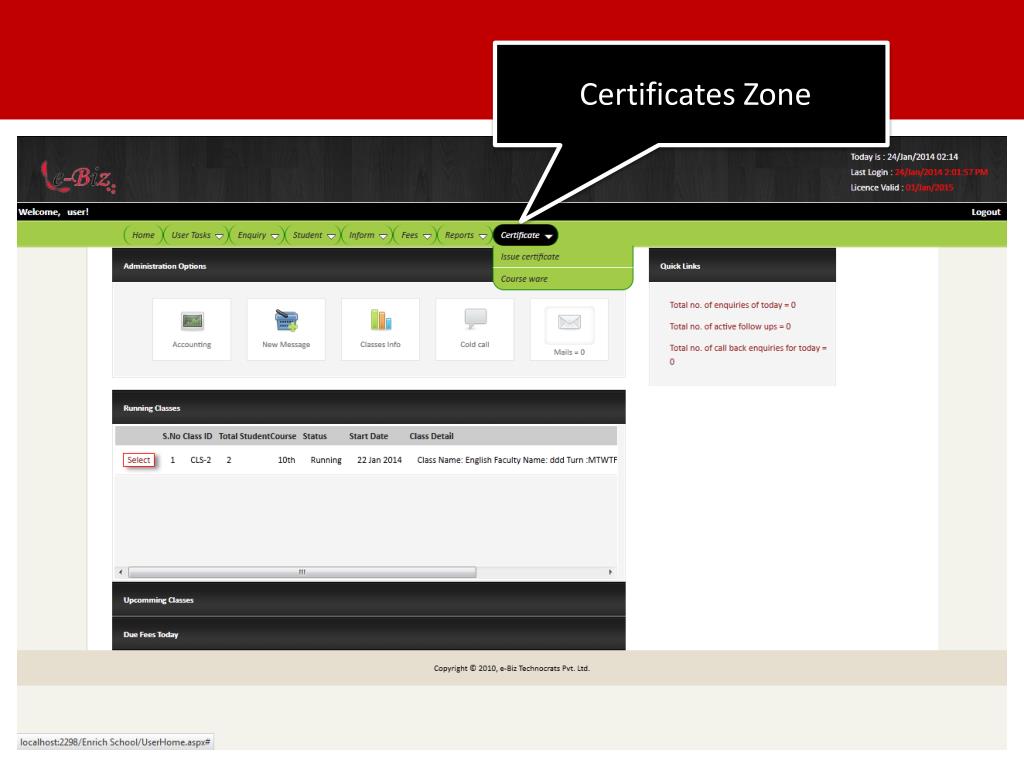1024x768 pixels.
Task: Open Classes Info books icon
Action: pyautogui.click(x=381, y=319)
